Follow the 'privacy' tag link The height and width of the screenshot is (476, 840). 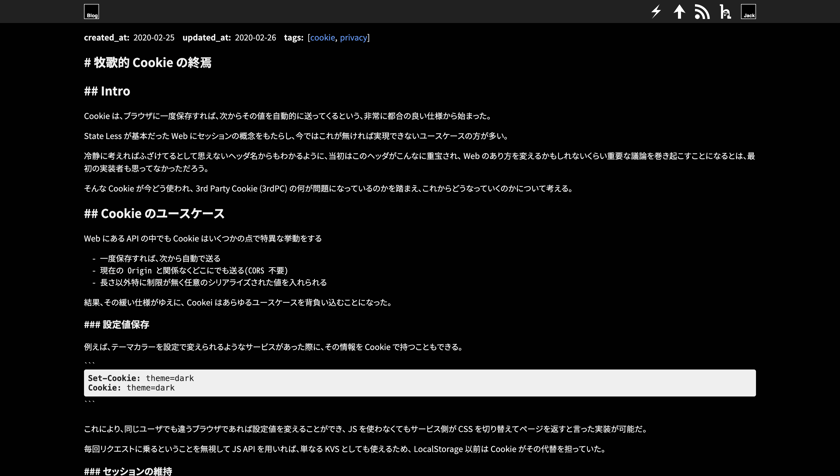tap(354, 37)
